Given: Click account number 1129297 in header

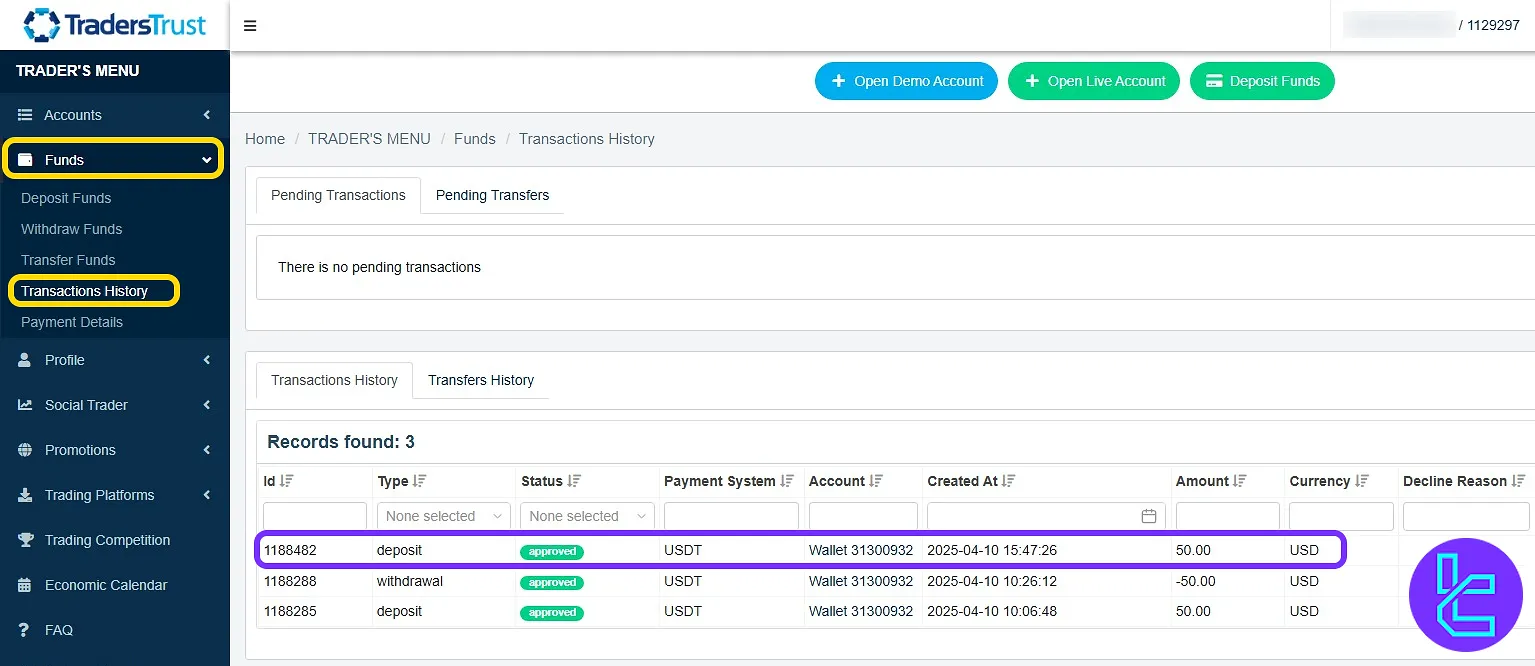Looking at the screenshot, I should coord(1493,25).
